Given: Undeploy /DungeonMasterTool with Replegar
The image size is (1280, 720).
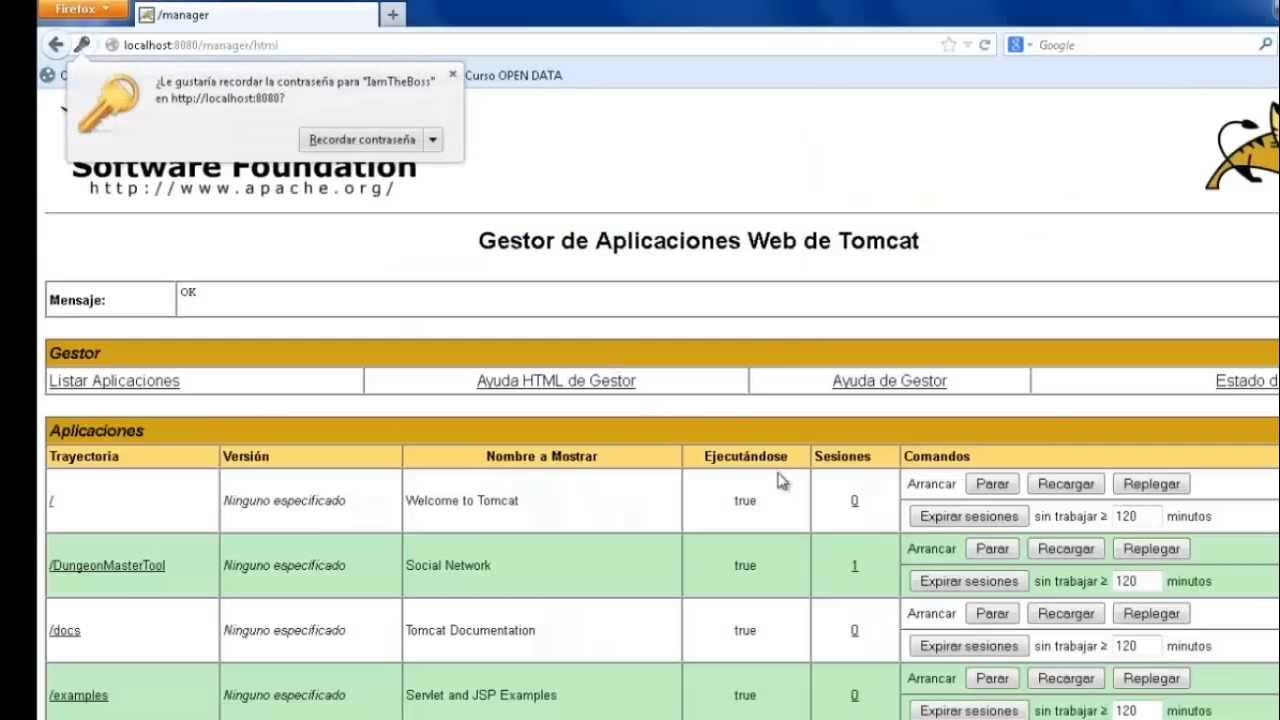Looking at the screenshot, I should [1151, 549].
